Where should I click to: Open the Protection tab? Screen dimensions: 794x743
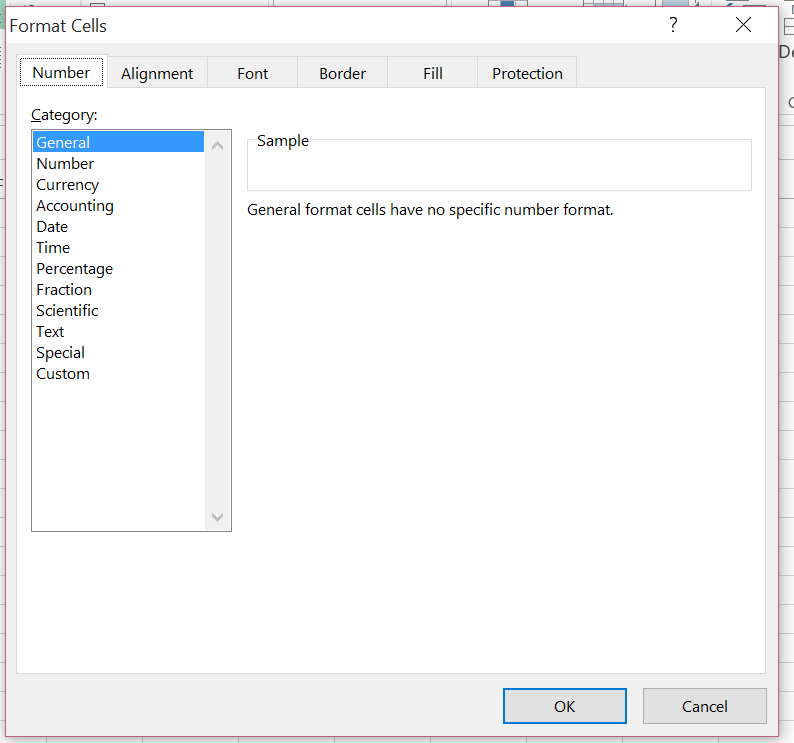[527, 73]
